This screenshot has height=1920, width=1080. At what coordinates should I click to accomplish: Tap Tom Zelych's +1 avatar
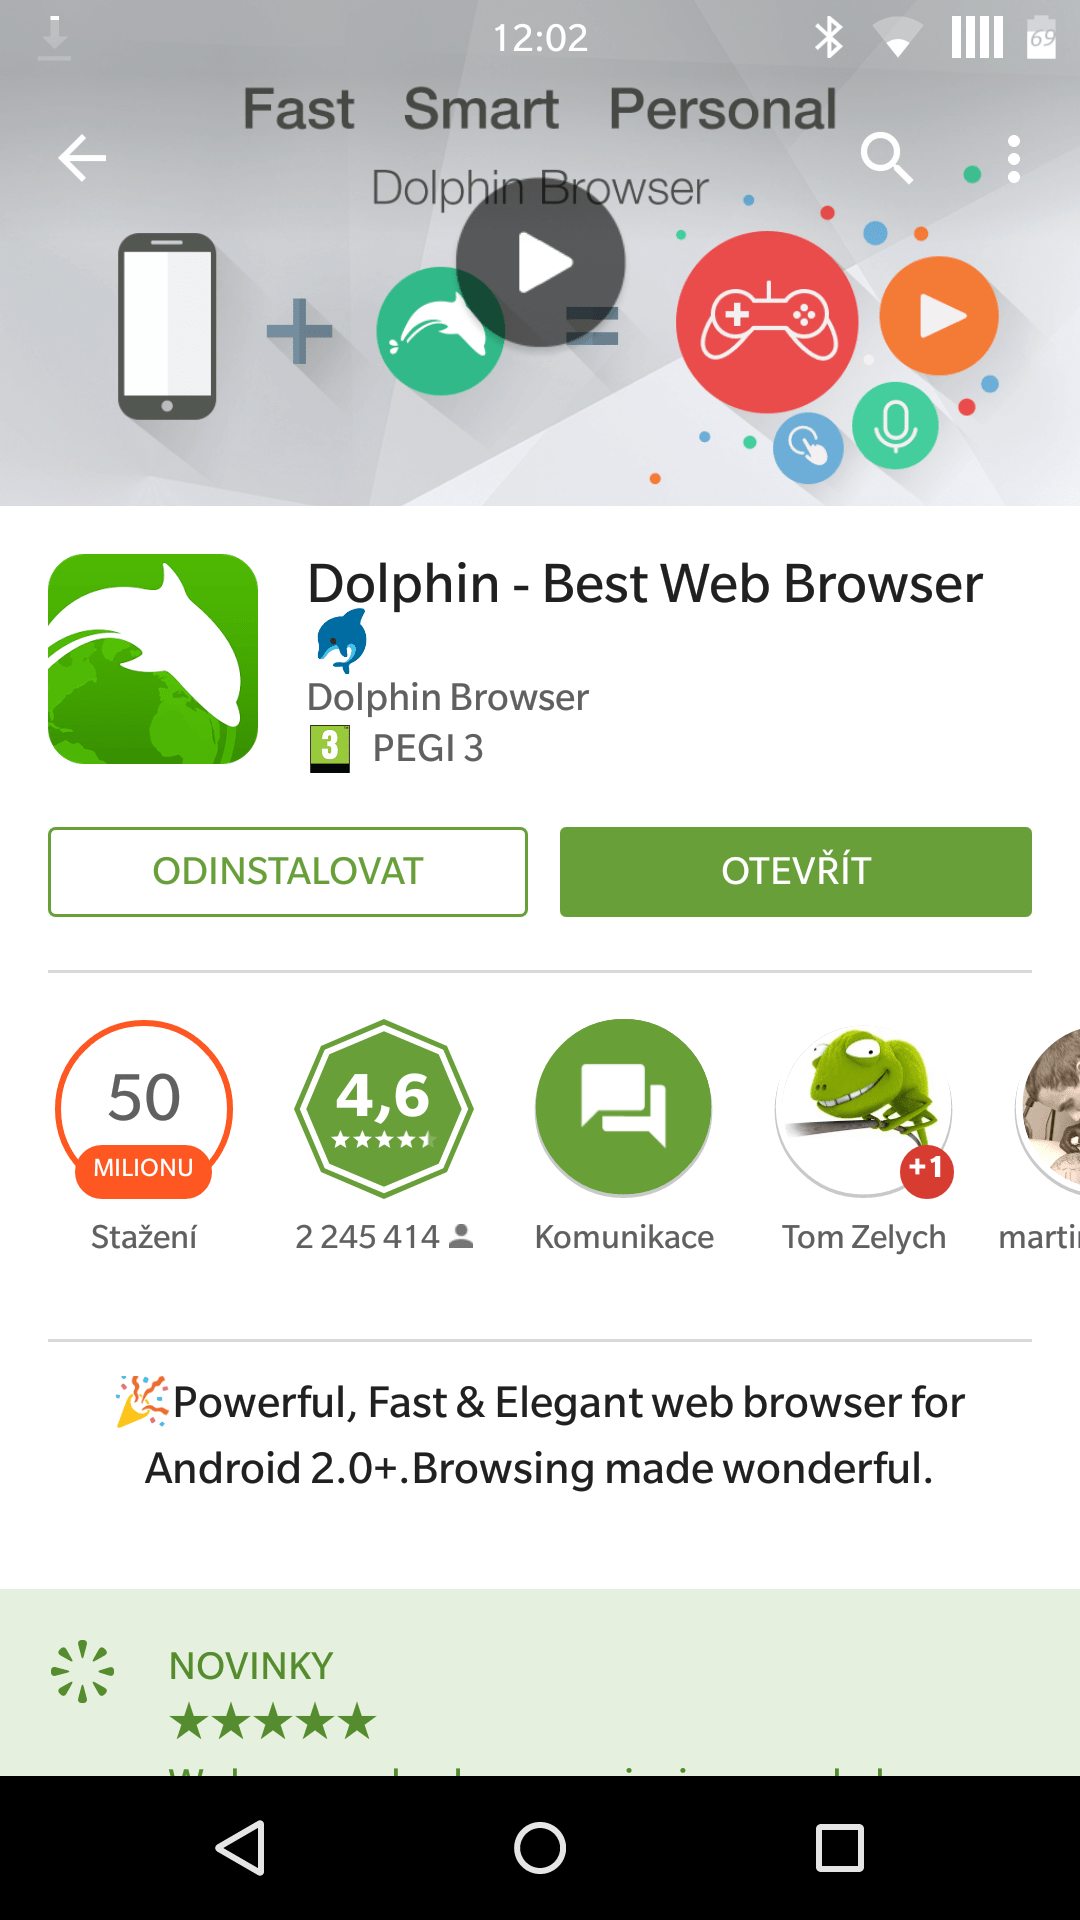[x=864, y=1109]
